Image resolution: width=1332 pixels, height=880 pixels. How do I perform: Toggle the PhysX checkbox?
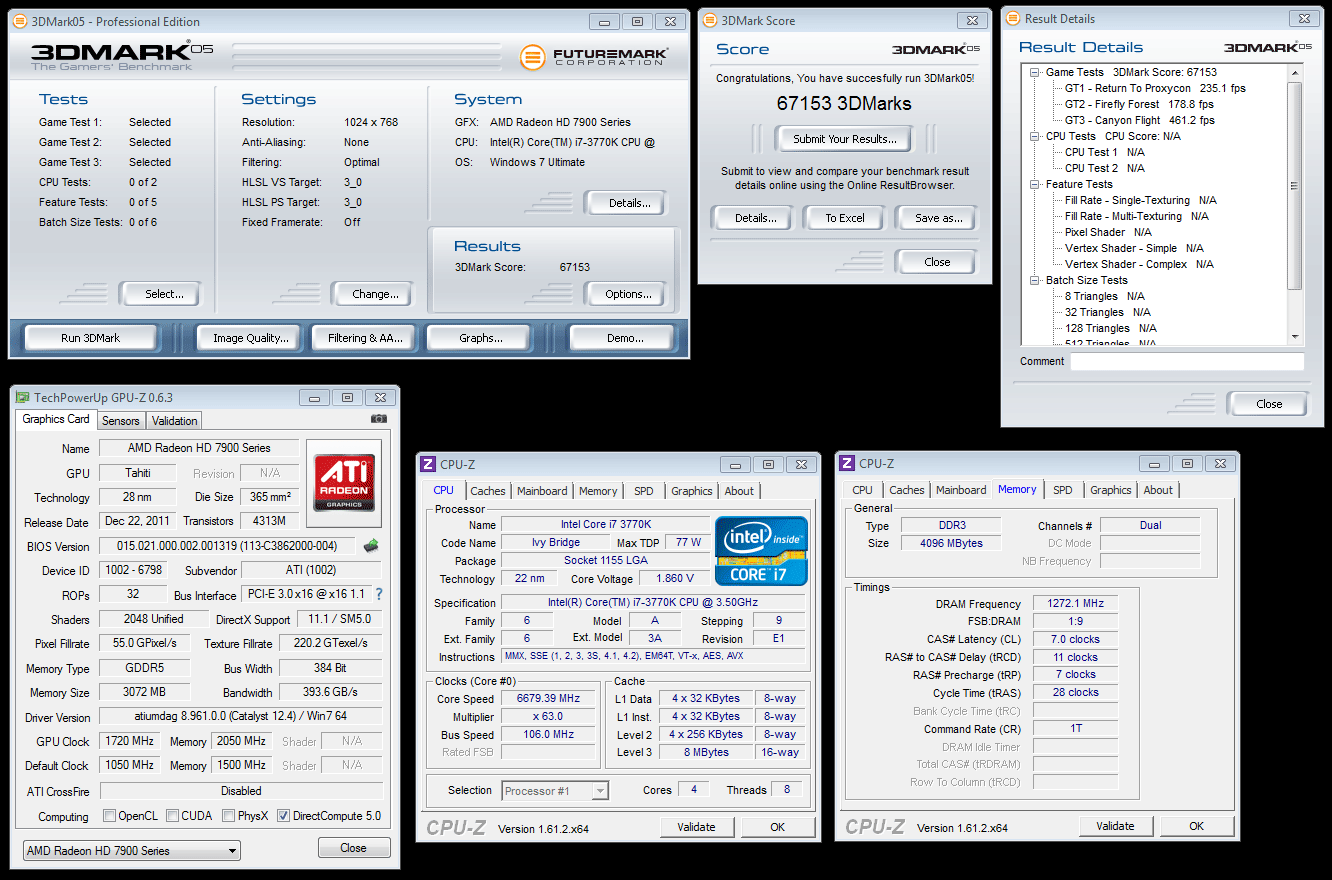(229, 816)
